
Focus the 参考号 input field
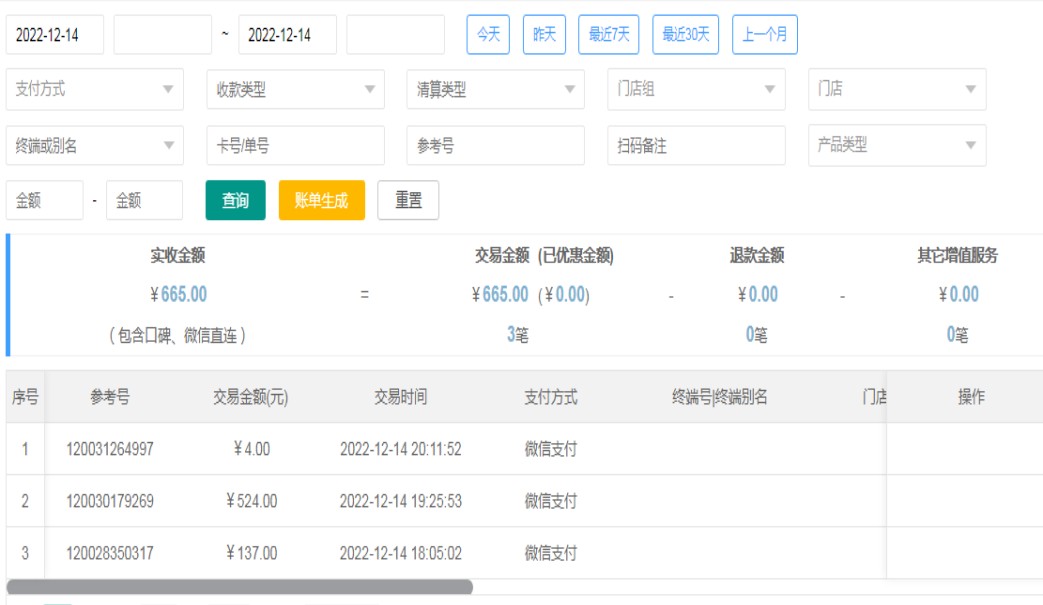coord(495,145)
